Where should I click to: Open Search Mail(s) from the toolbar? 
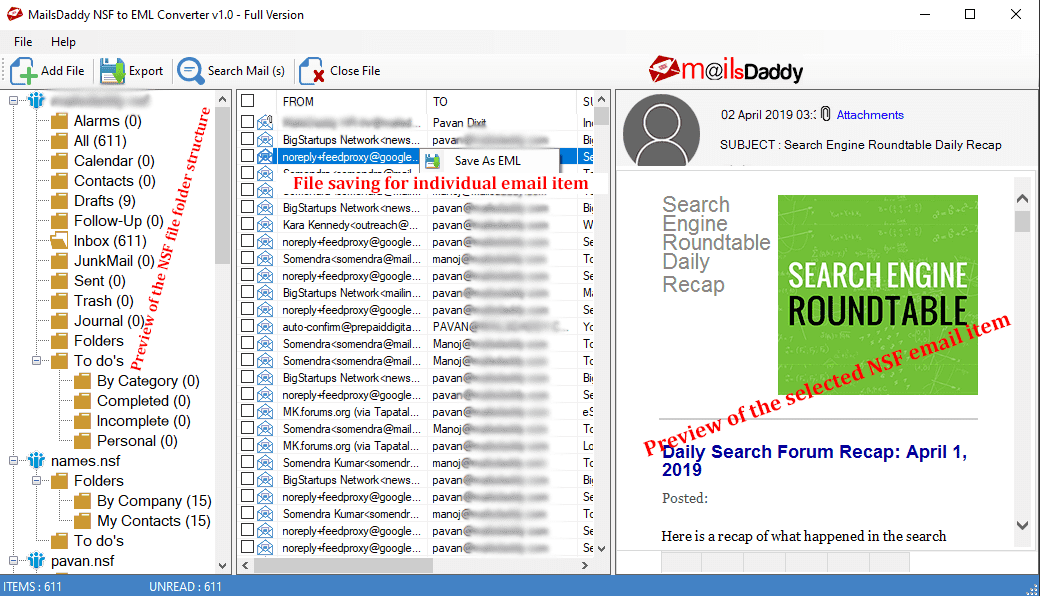tap(189, 70)
